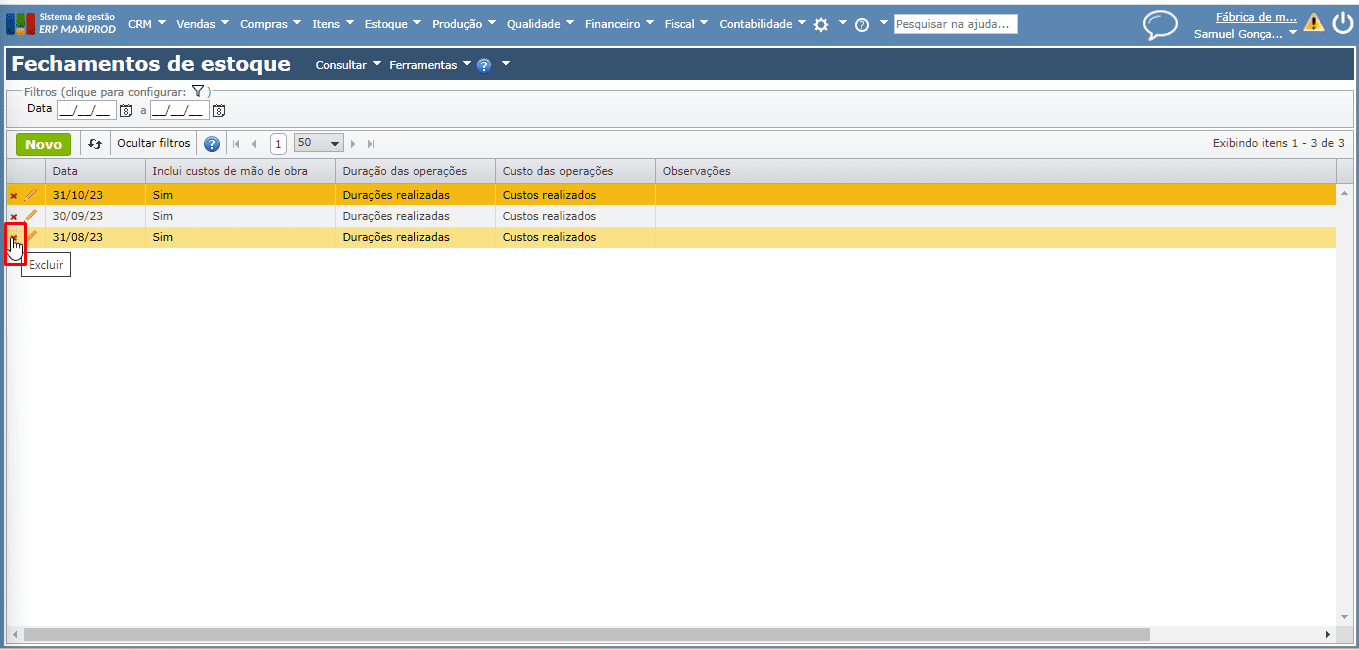This screenshot has width=1359, height=650.
Task: Click the blue help icon in grid toolbar
Action: pyautogui.click(x=212, y=144)
